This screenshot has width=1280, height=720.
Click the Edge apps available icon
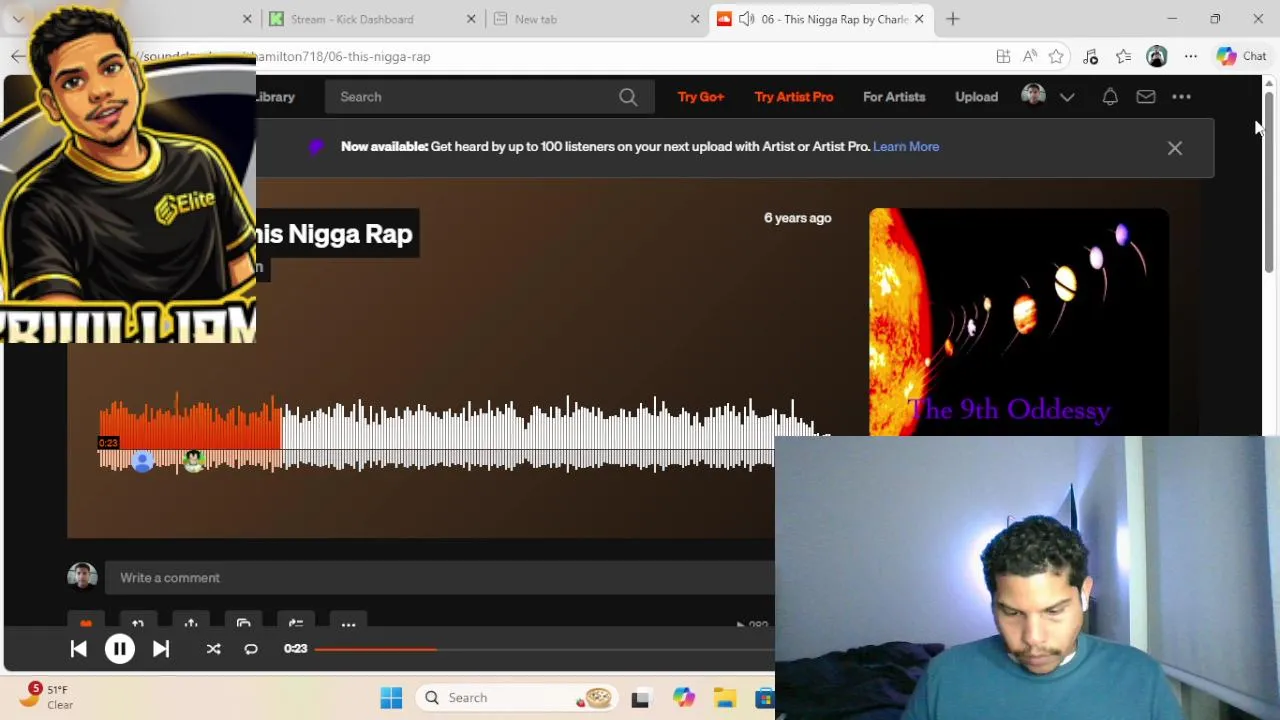pyautogui.click(x=1003, y=57)
